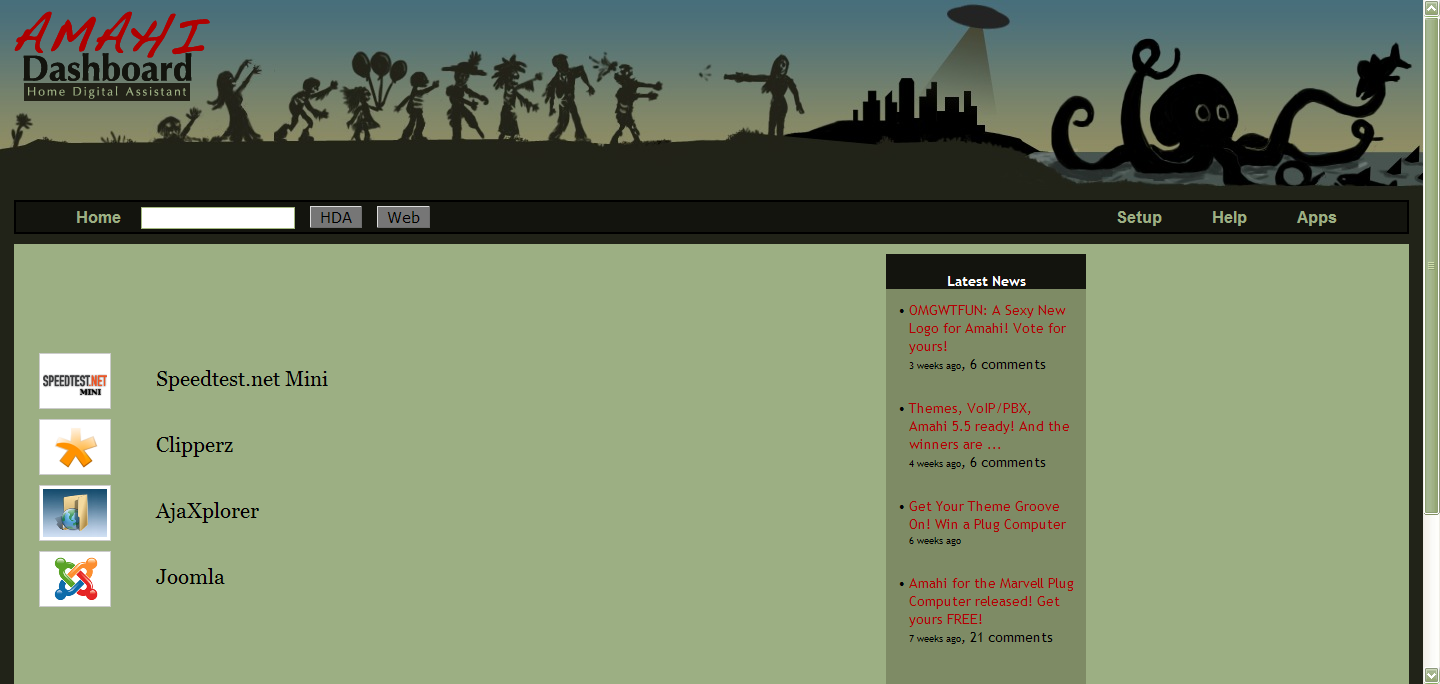This screenshot has width=1440, height=684.
Task: Open the Joomla logo icon
Action: (75, 579)
